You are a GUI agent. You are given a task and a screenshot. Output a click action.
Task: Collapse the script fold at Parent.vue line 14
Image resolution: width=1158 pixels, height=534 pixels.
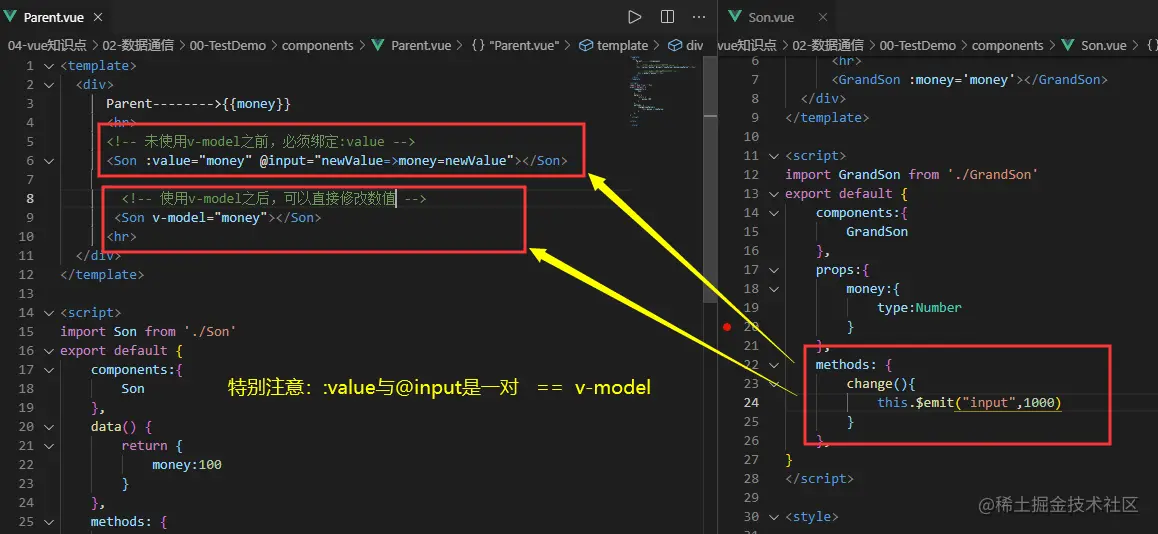(48, 312)
